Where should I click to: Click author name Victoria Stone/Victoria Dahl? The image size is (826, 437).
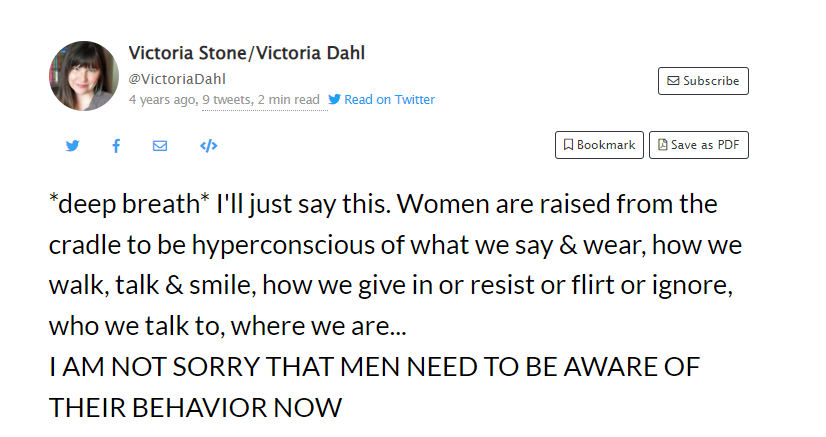[x=247, y=54]
